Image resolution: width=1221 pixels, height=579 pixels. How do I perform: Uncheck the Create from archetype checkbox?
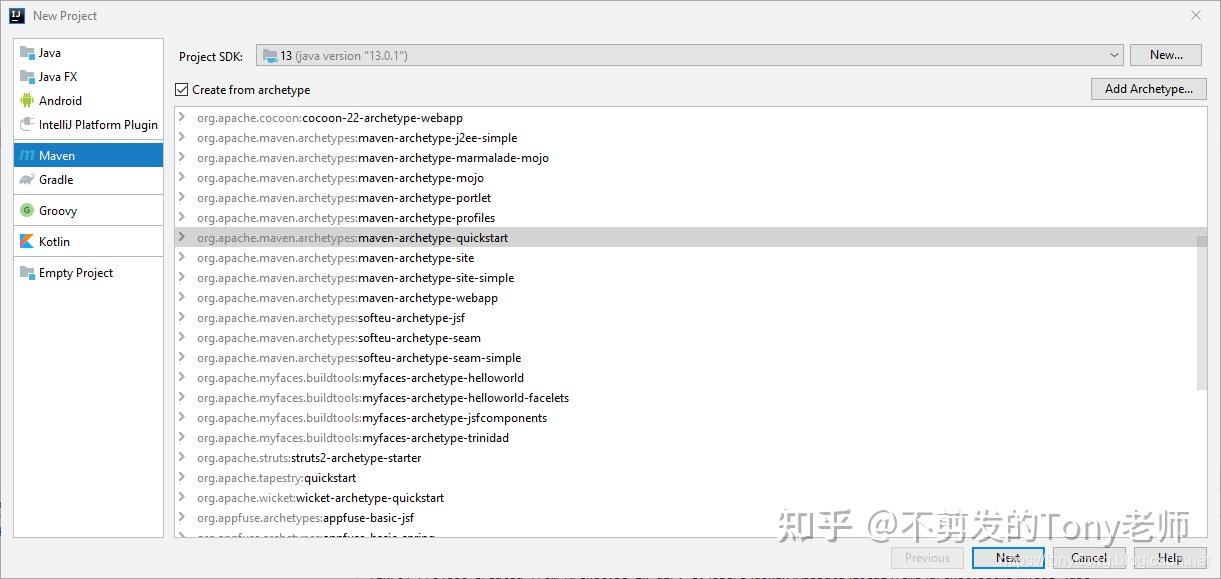point(181,89)
